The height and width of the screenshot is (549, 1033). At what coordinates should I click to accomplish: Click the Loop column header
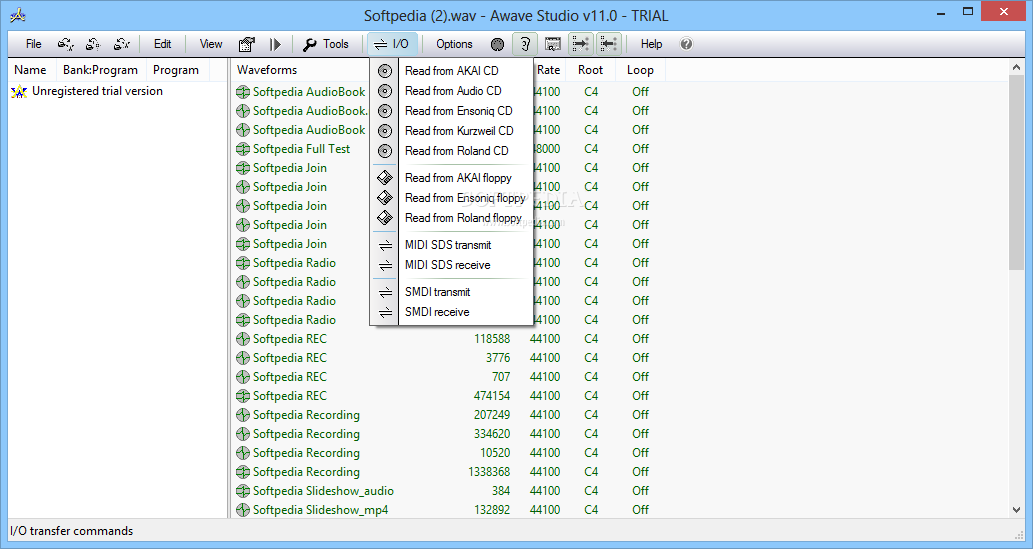(640, 70)
